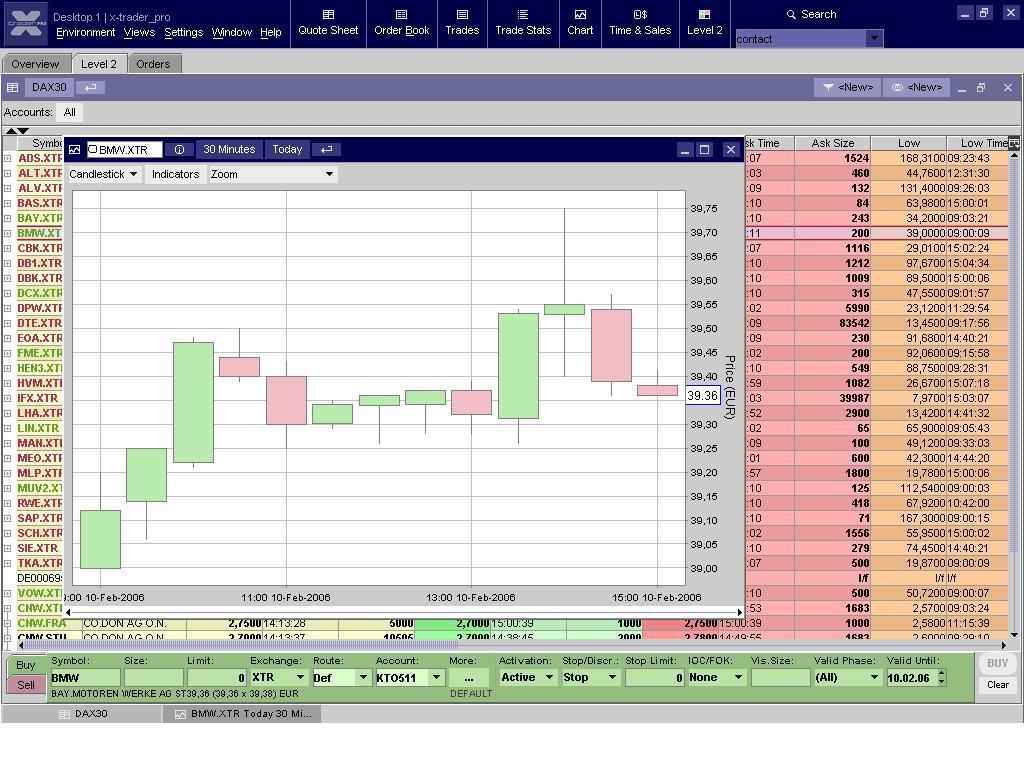Click the chart header return arrow button
Viewport: 1024px width, 768px height.
point(327,150)
